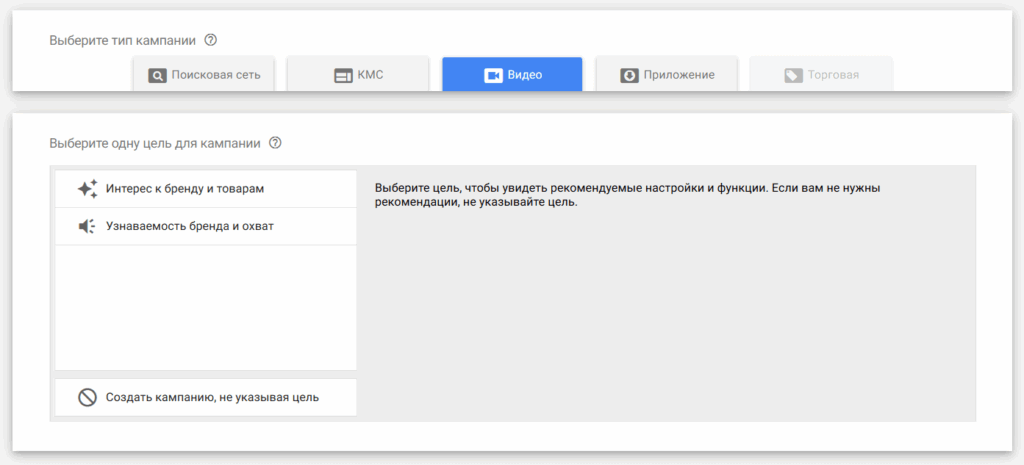Image resolution: width=1024 pixels, height=465 pixels.
Task: Click the display icon on the КМС tab
Action: (x=343, y=76)
